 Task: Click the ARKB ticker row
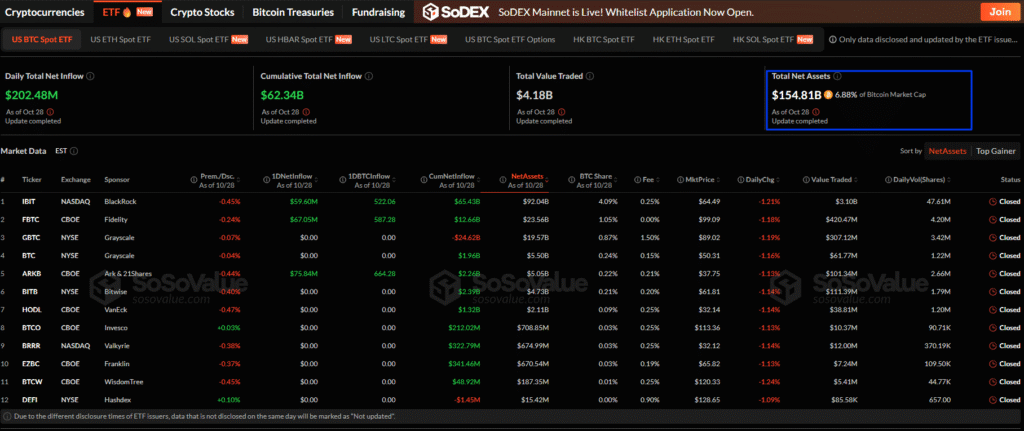[x=512, y=274]
